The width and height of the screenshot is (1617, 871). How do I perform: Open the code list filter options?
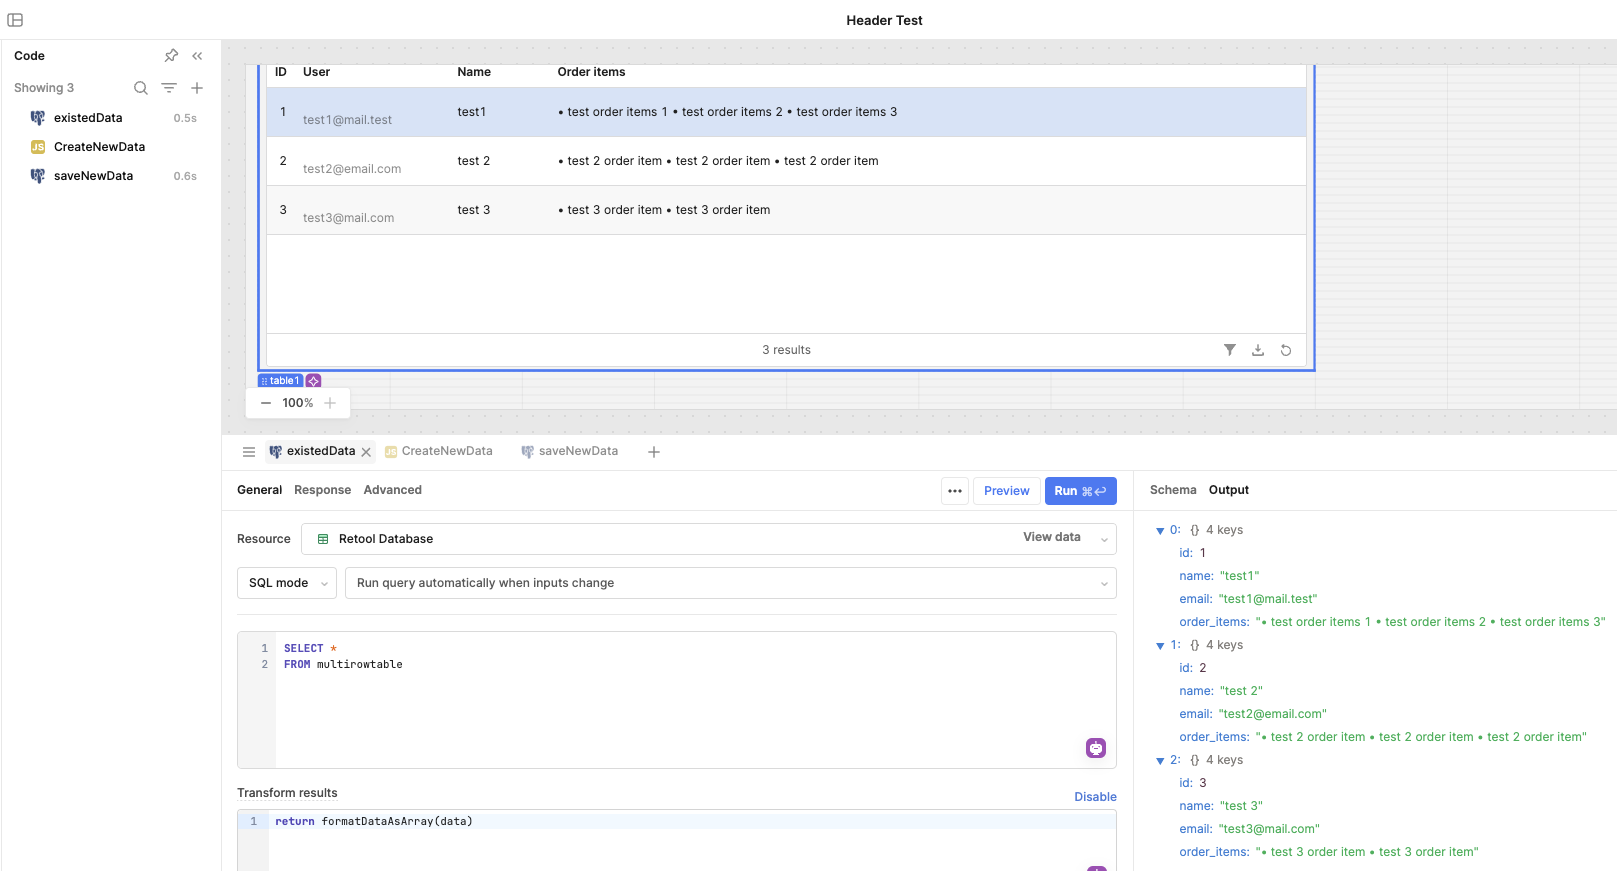point(169,88)
